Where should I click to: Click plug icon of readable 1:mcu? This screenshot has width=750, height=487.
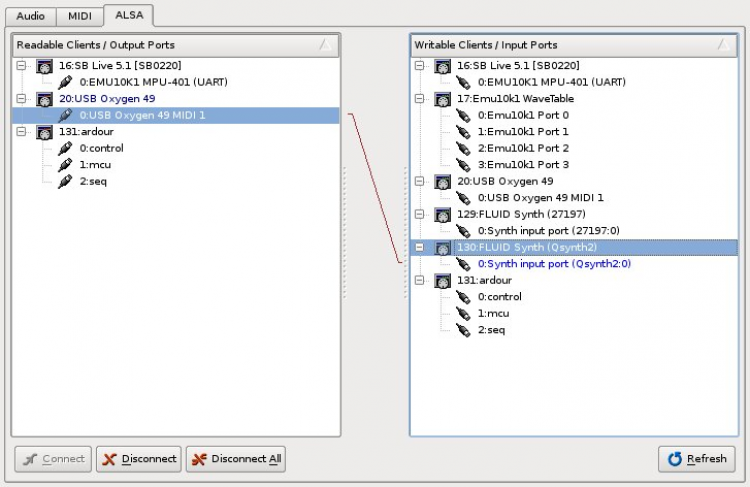coord(65,165)
